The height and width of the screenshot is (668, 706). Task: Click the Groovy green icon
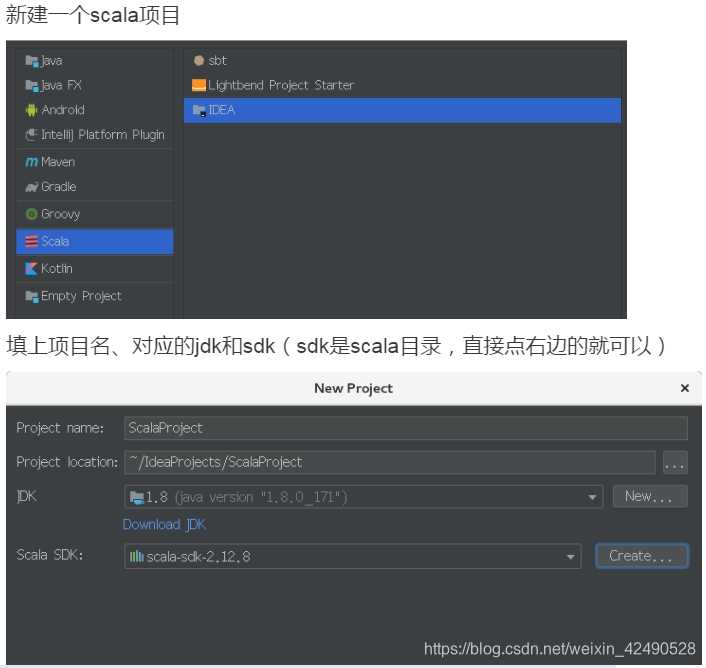(x=32, y=214)
